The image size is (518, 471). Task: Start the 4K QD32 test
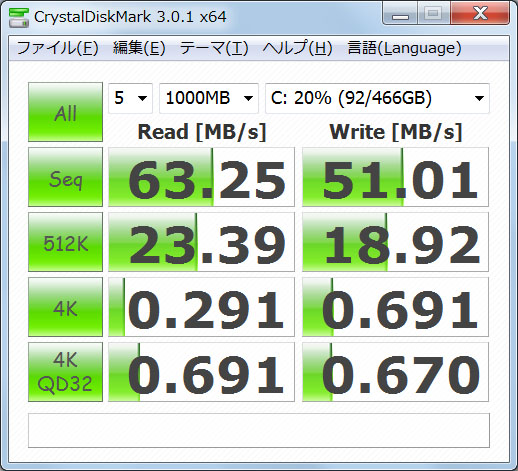[65, 372]
